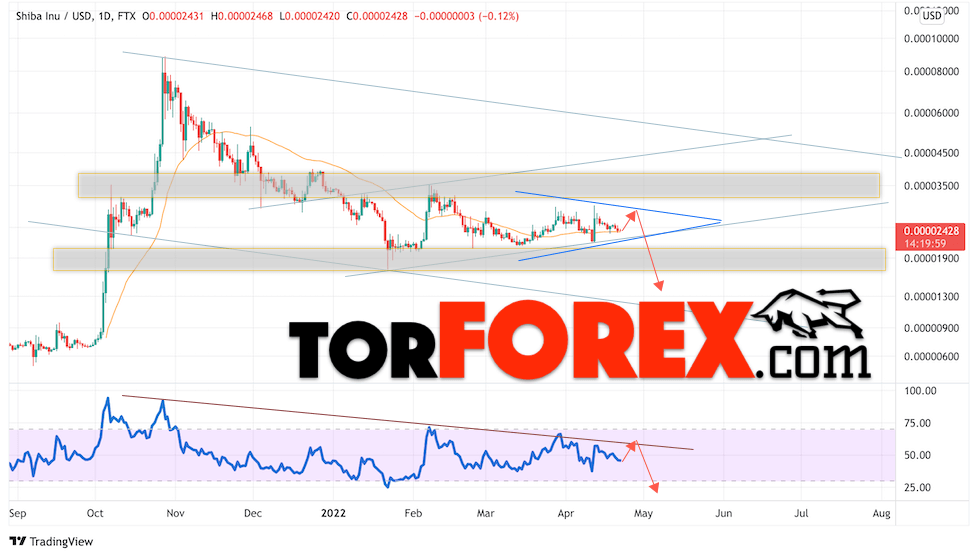
Task: Click the TradingView logo link
Action: (x=51, y=541)
